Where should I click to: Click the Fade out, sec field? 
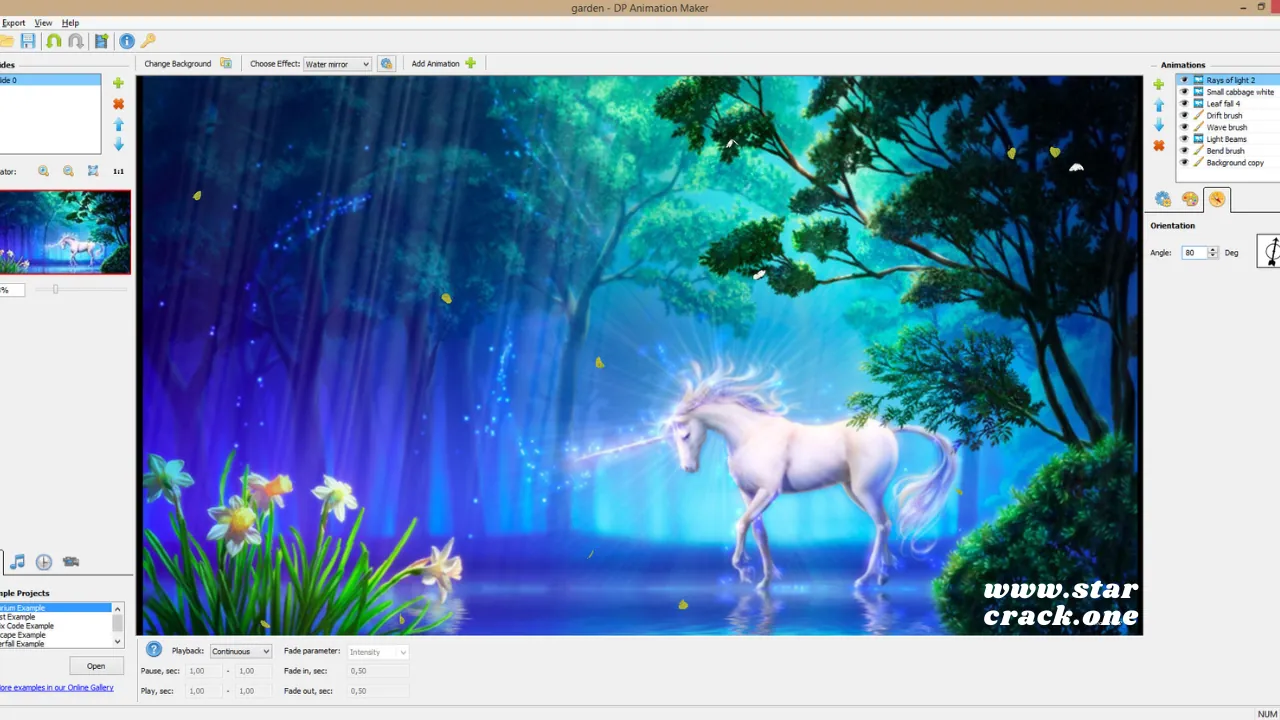378,691
